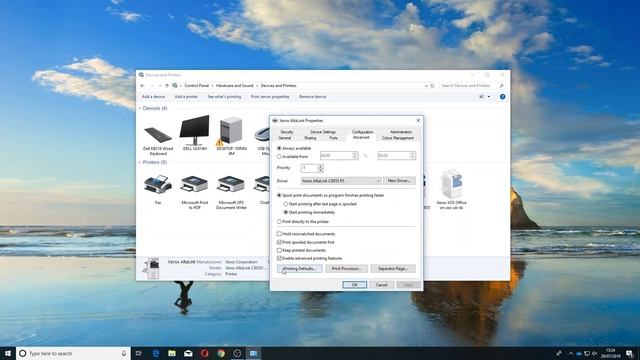The image size is (640, 360).
Task: Switch to the Device Settings tab
Action: (x=323, y=132)
